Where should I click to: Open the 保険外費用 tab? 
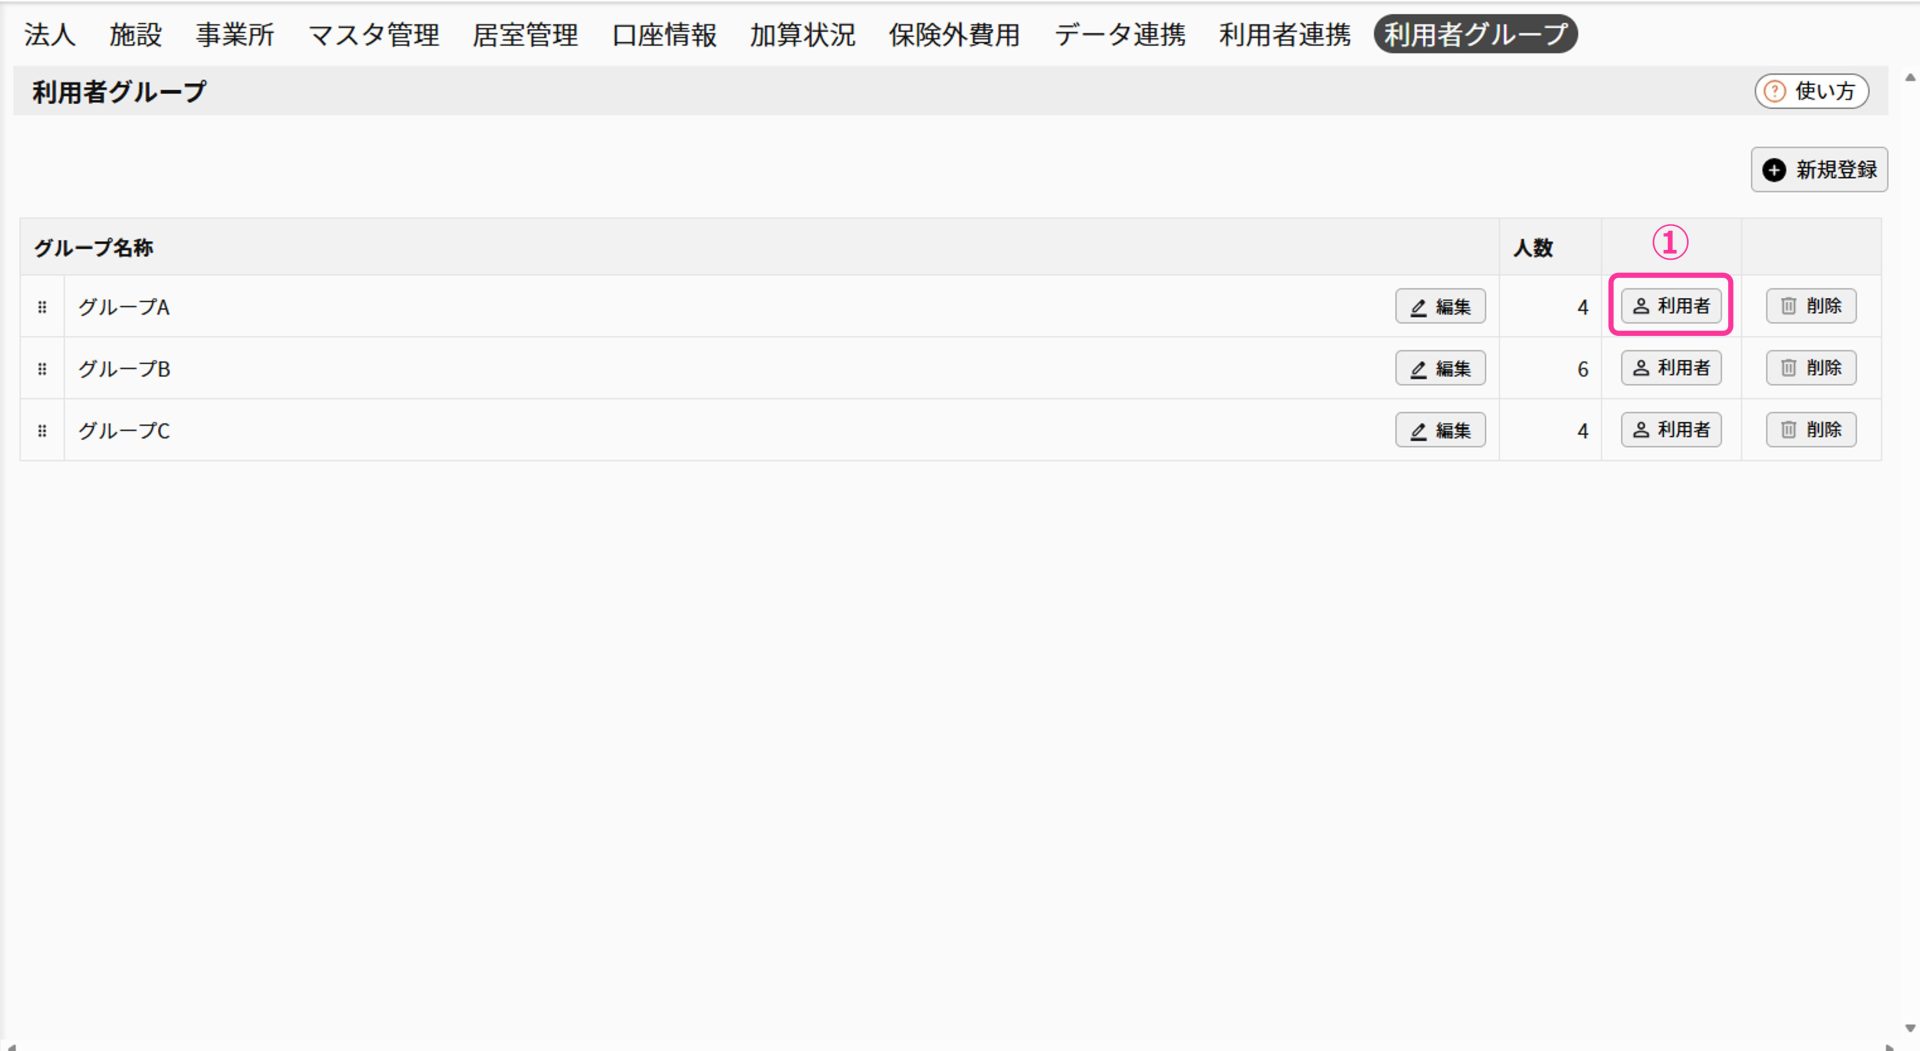pyautogui.click(x=954, y=35)
